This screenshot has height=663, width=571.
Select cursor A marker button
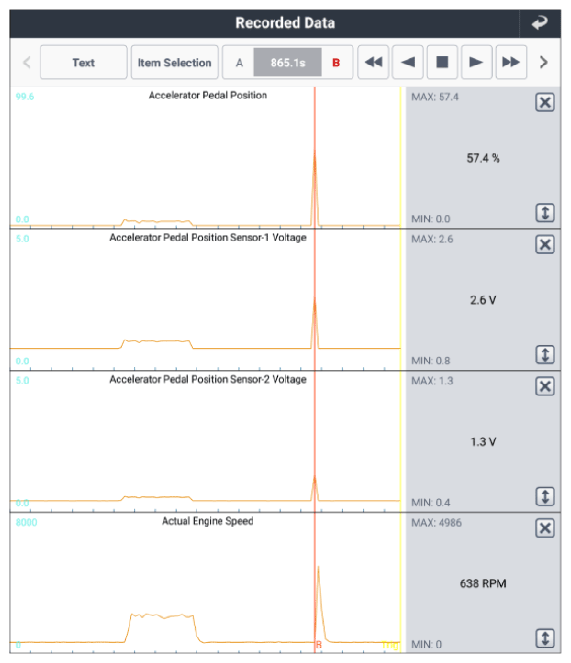coord(239,63)
